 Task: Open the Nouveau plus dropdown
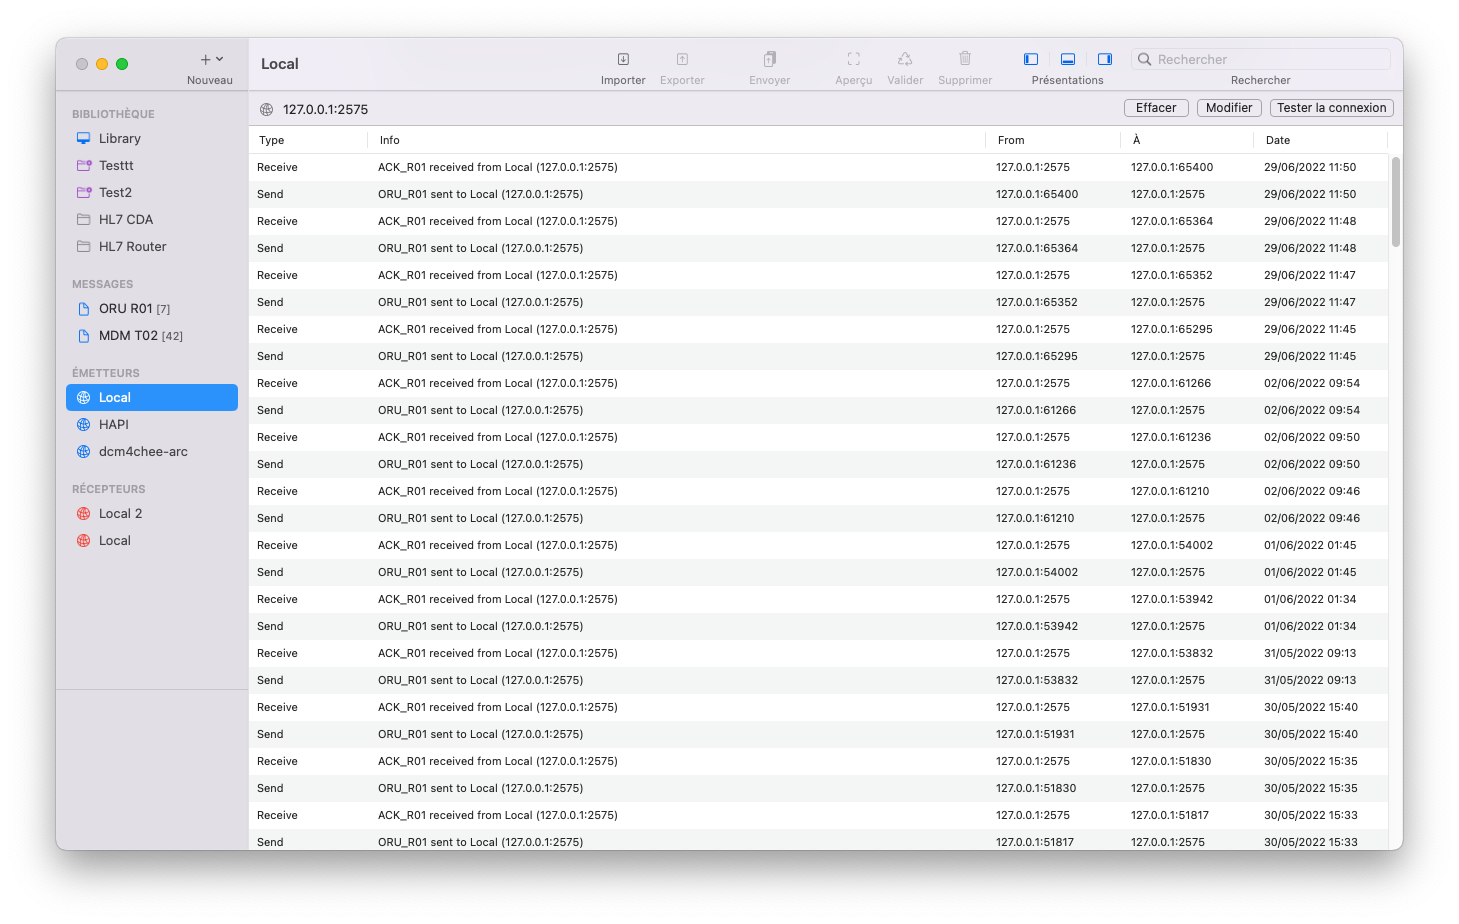210,60
